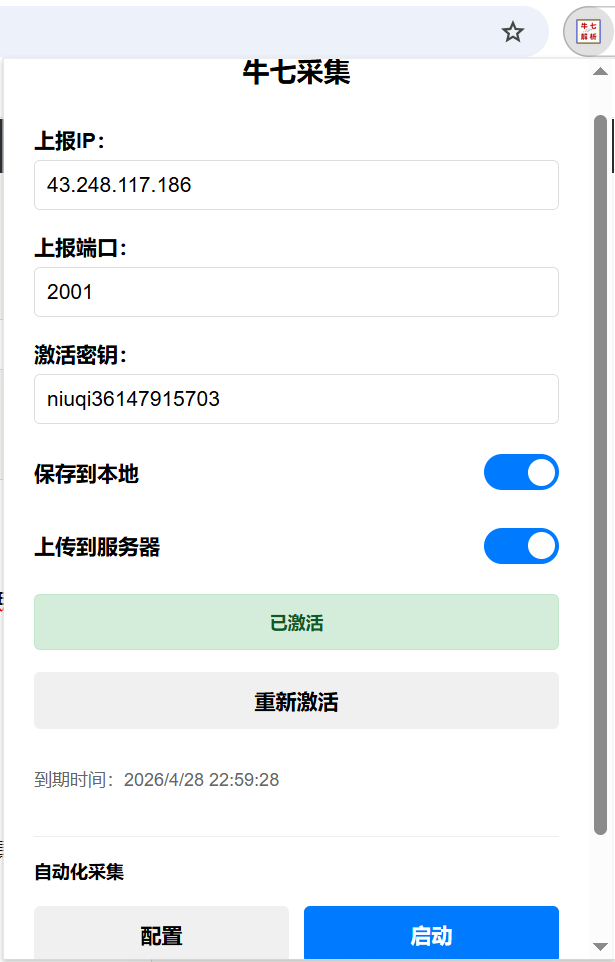Click the green 已激活 status banner
This screenshot has width=615, height=962.
tap(296, 622)
